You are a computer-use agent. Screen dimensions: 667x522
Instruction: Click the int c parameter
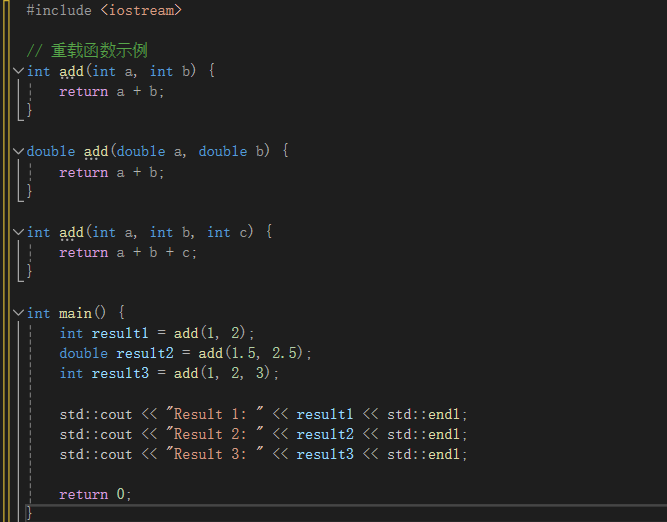(x=227, y=232)
